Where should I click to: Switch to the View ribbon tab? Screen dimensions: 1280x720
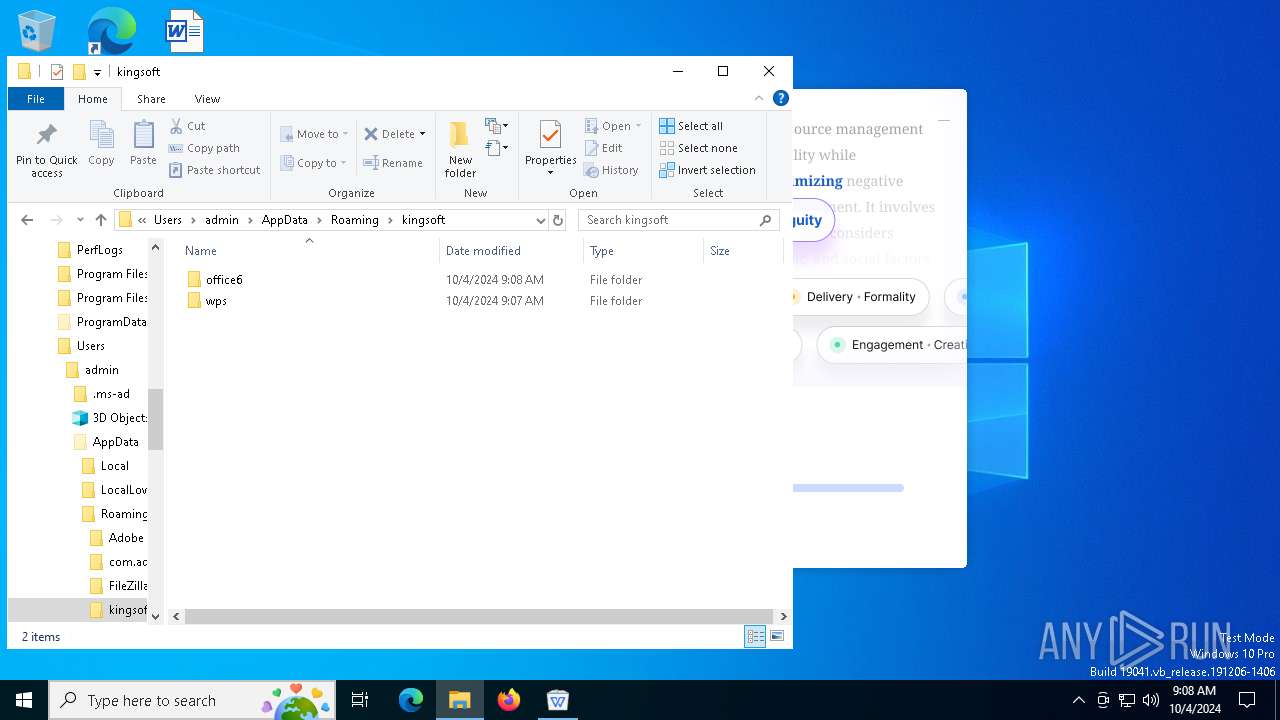(207, 99)
